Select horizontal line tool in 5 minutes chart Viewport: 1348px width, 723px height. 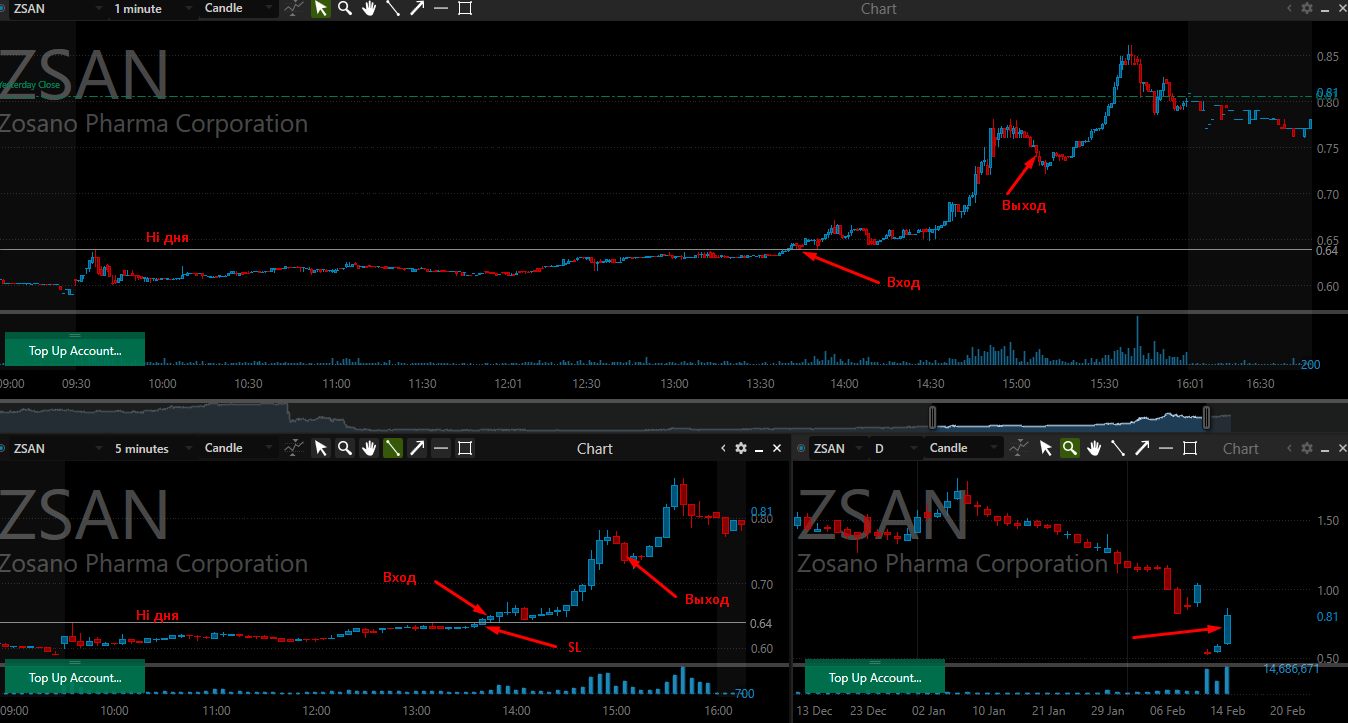[441, 448]
